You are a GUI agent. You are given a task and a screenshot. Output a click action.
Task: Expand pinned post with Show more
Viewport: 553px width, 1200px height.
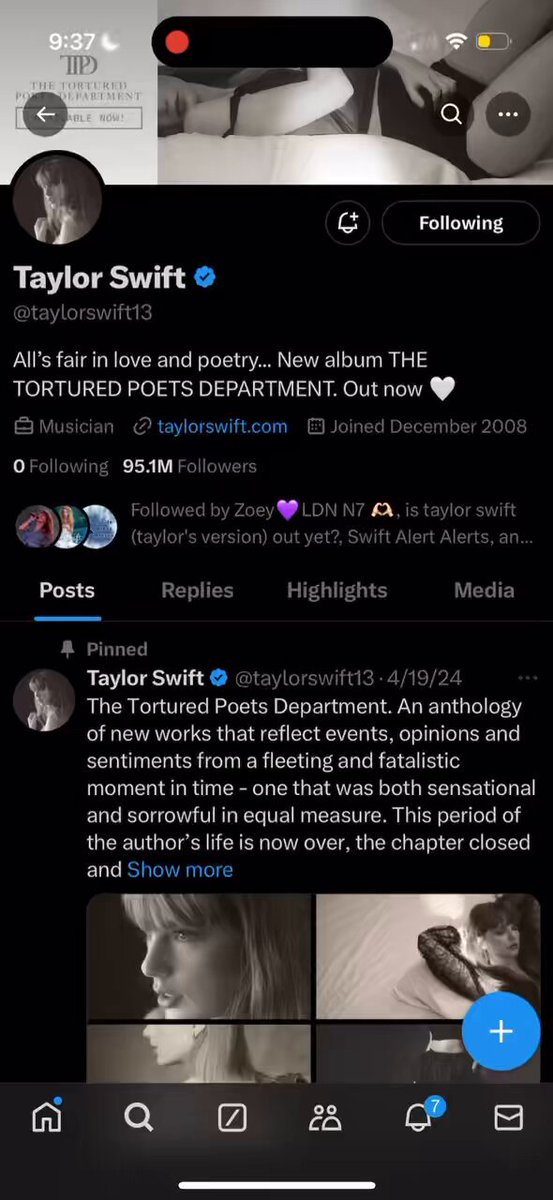pos(180,869)
